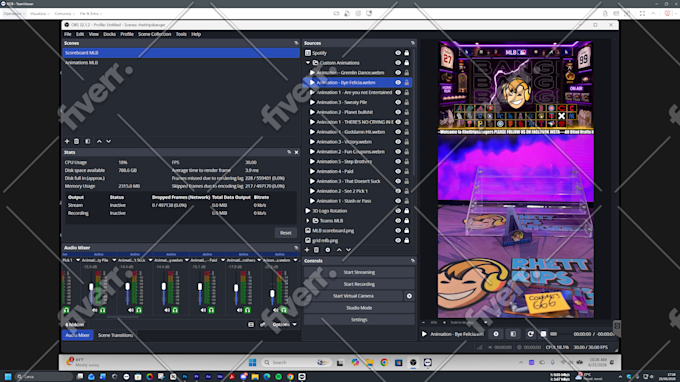Move source down in the Sources toolbar
This screenshot has height=382, width=680.
tap(348, 250)
